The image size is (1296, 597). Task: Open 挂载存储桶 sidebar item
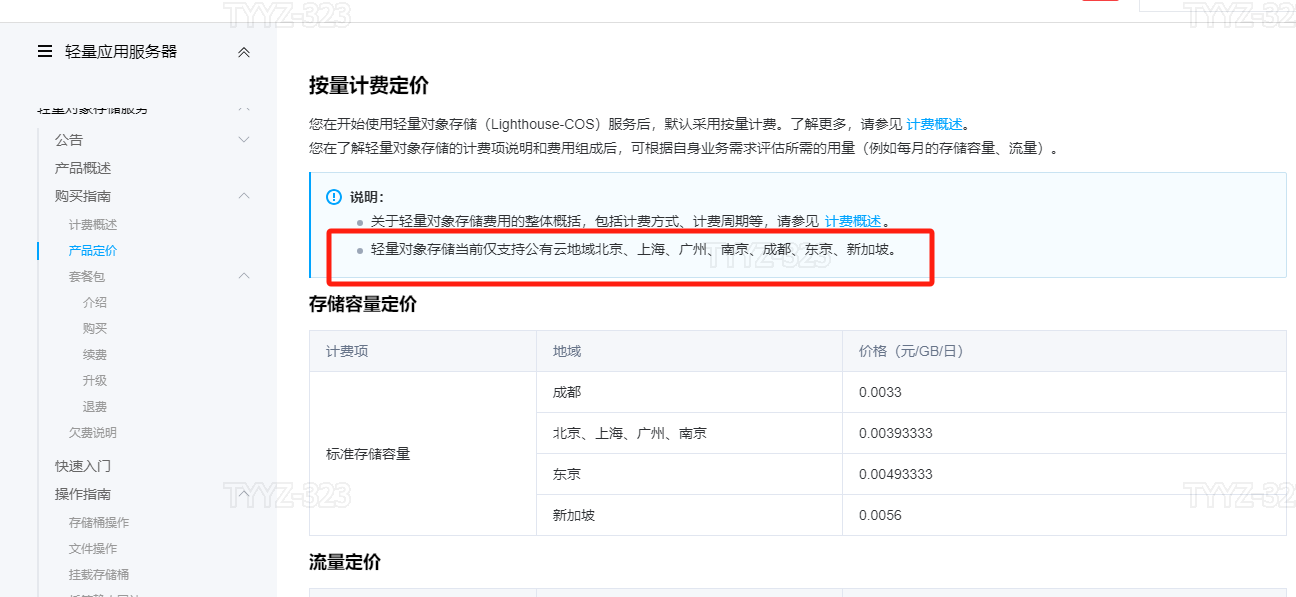pyautogui.click(x=99, y=574)
